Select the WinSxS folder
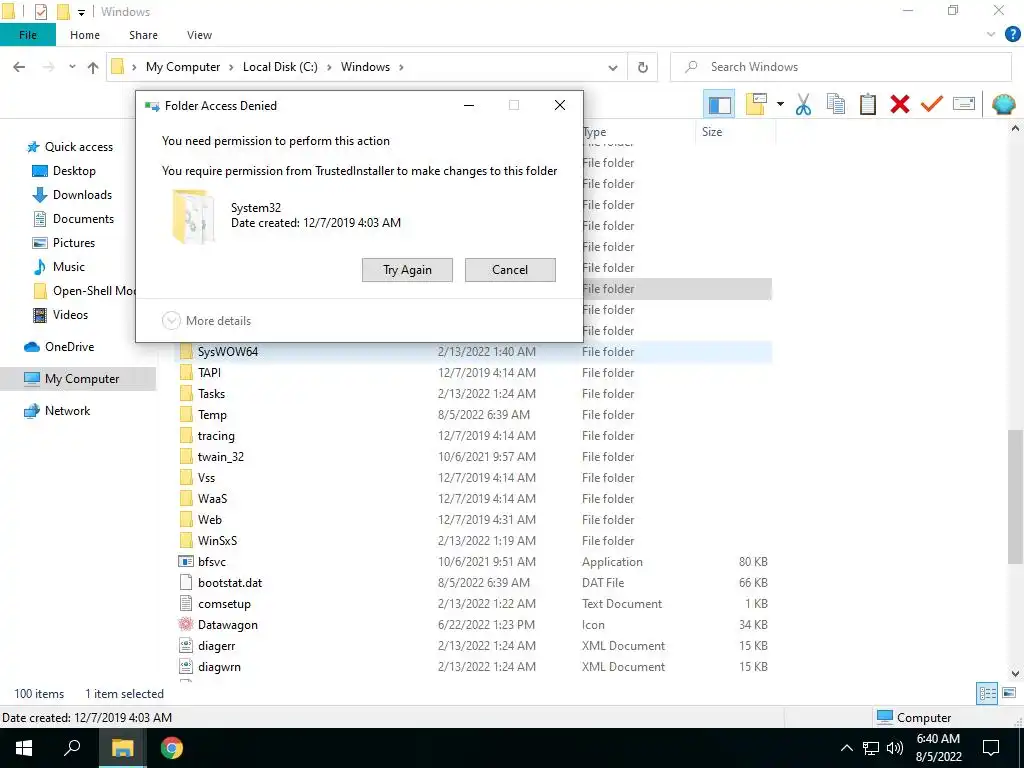This screenshot has height=768, width=1024. [x=217, y=541]
